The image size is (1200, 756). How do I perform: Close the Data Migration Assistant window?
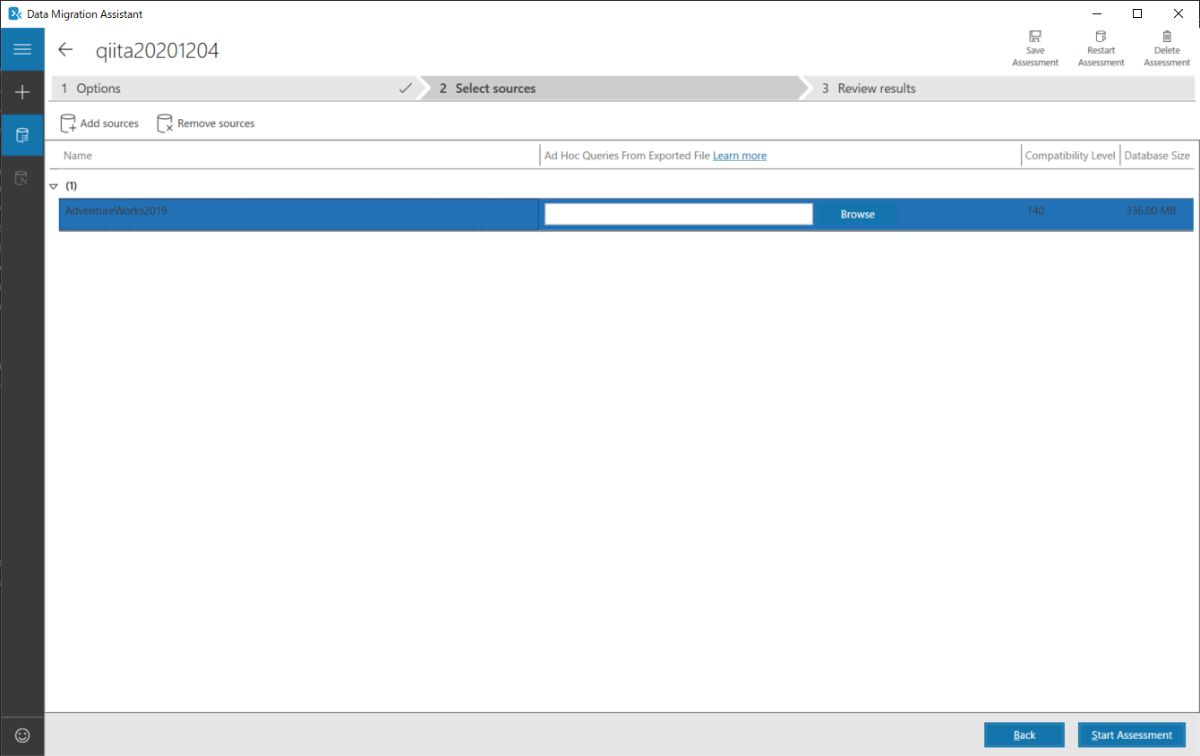[1179, 14]
